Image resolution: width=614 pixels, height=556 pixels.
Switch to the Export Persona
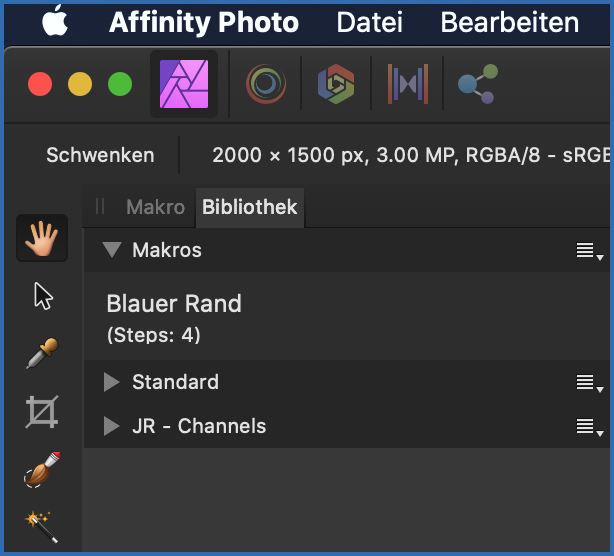coord(476,85)
